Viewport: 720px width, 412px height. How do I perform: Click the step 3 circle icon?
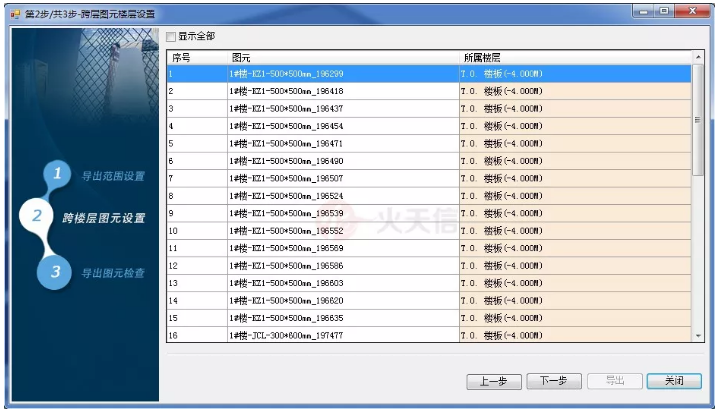[x=56, y=272]
